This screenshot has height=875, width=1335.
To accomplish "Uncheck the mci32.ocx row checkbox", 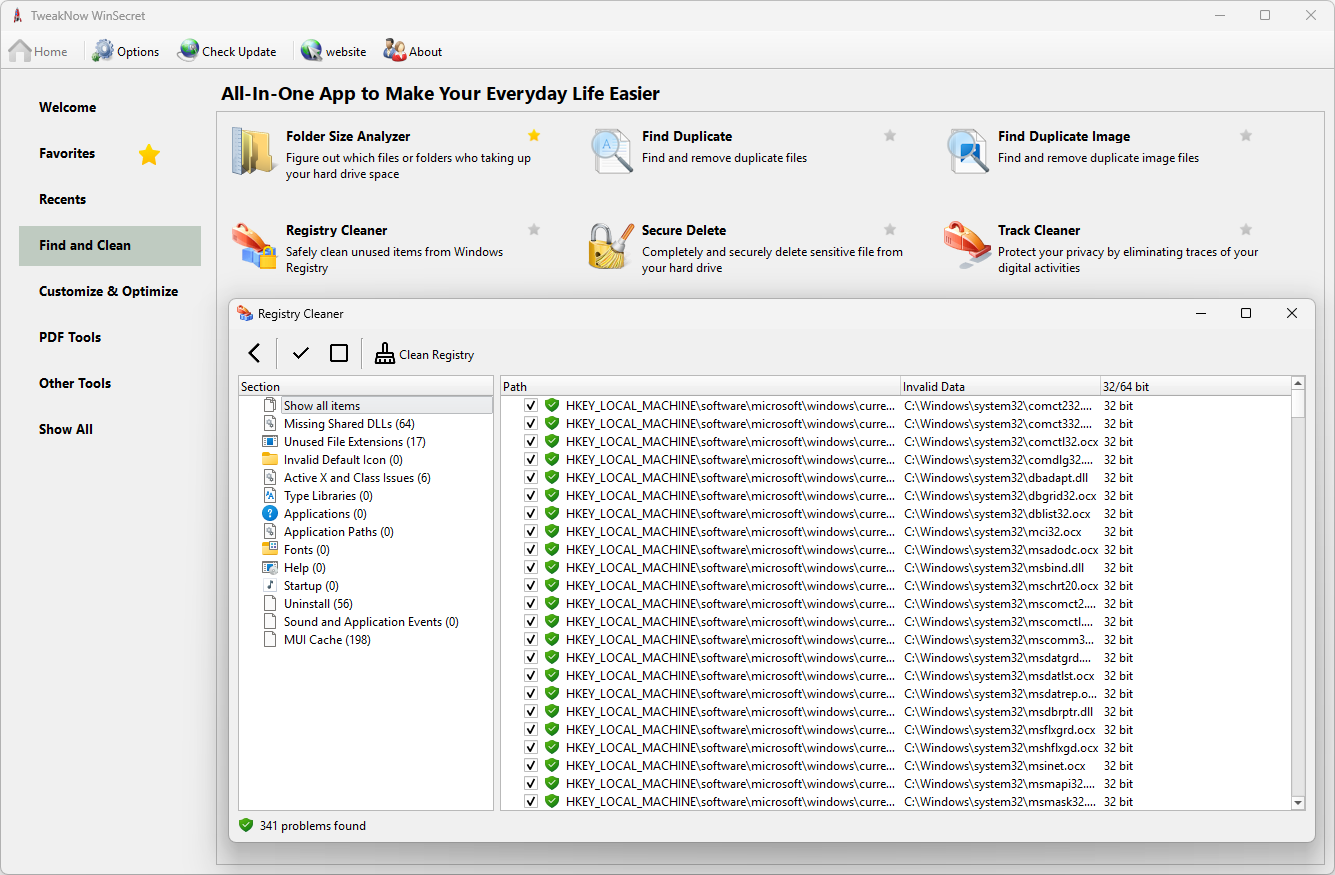I will point(531,531).
